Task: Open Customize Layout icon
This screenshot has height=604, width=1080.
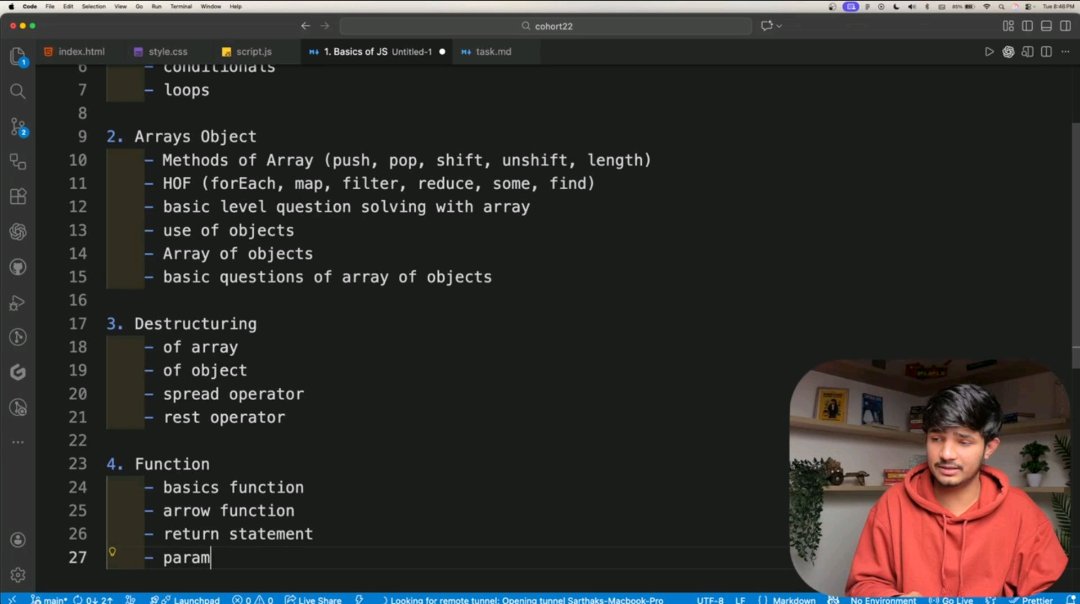Action: pyautogui.click(x=1008, y=26)
